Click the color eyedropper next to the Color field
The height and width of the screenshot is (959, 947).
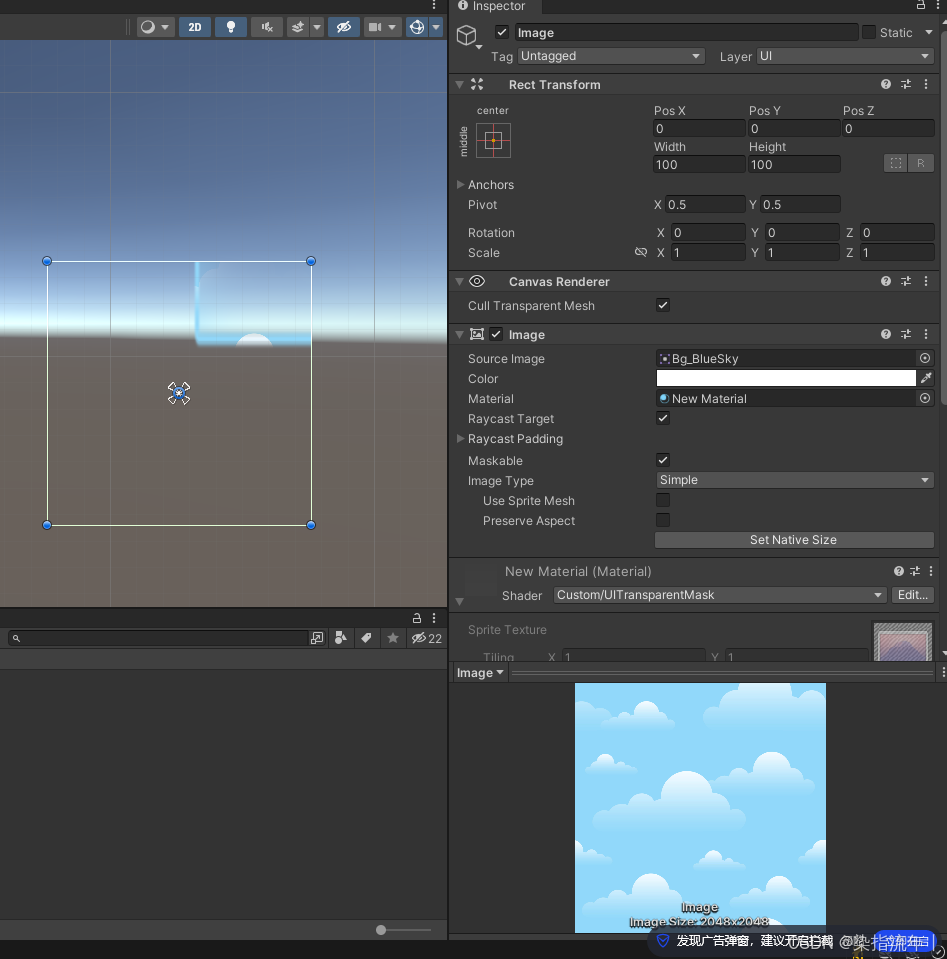pyautogui.click(x=927, y=378)
